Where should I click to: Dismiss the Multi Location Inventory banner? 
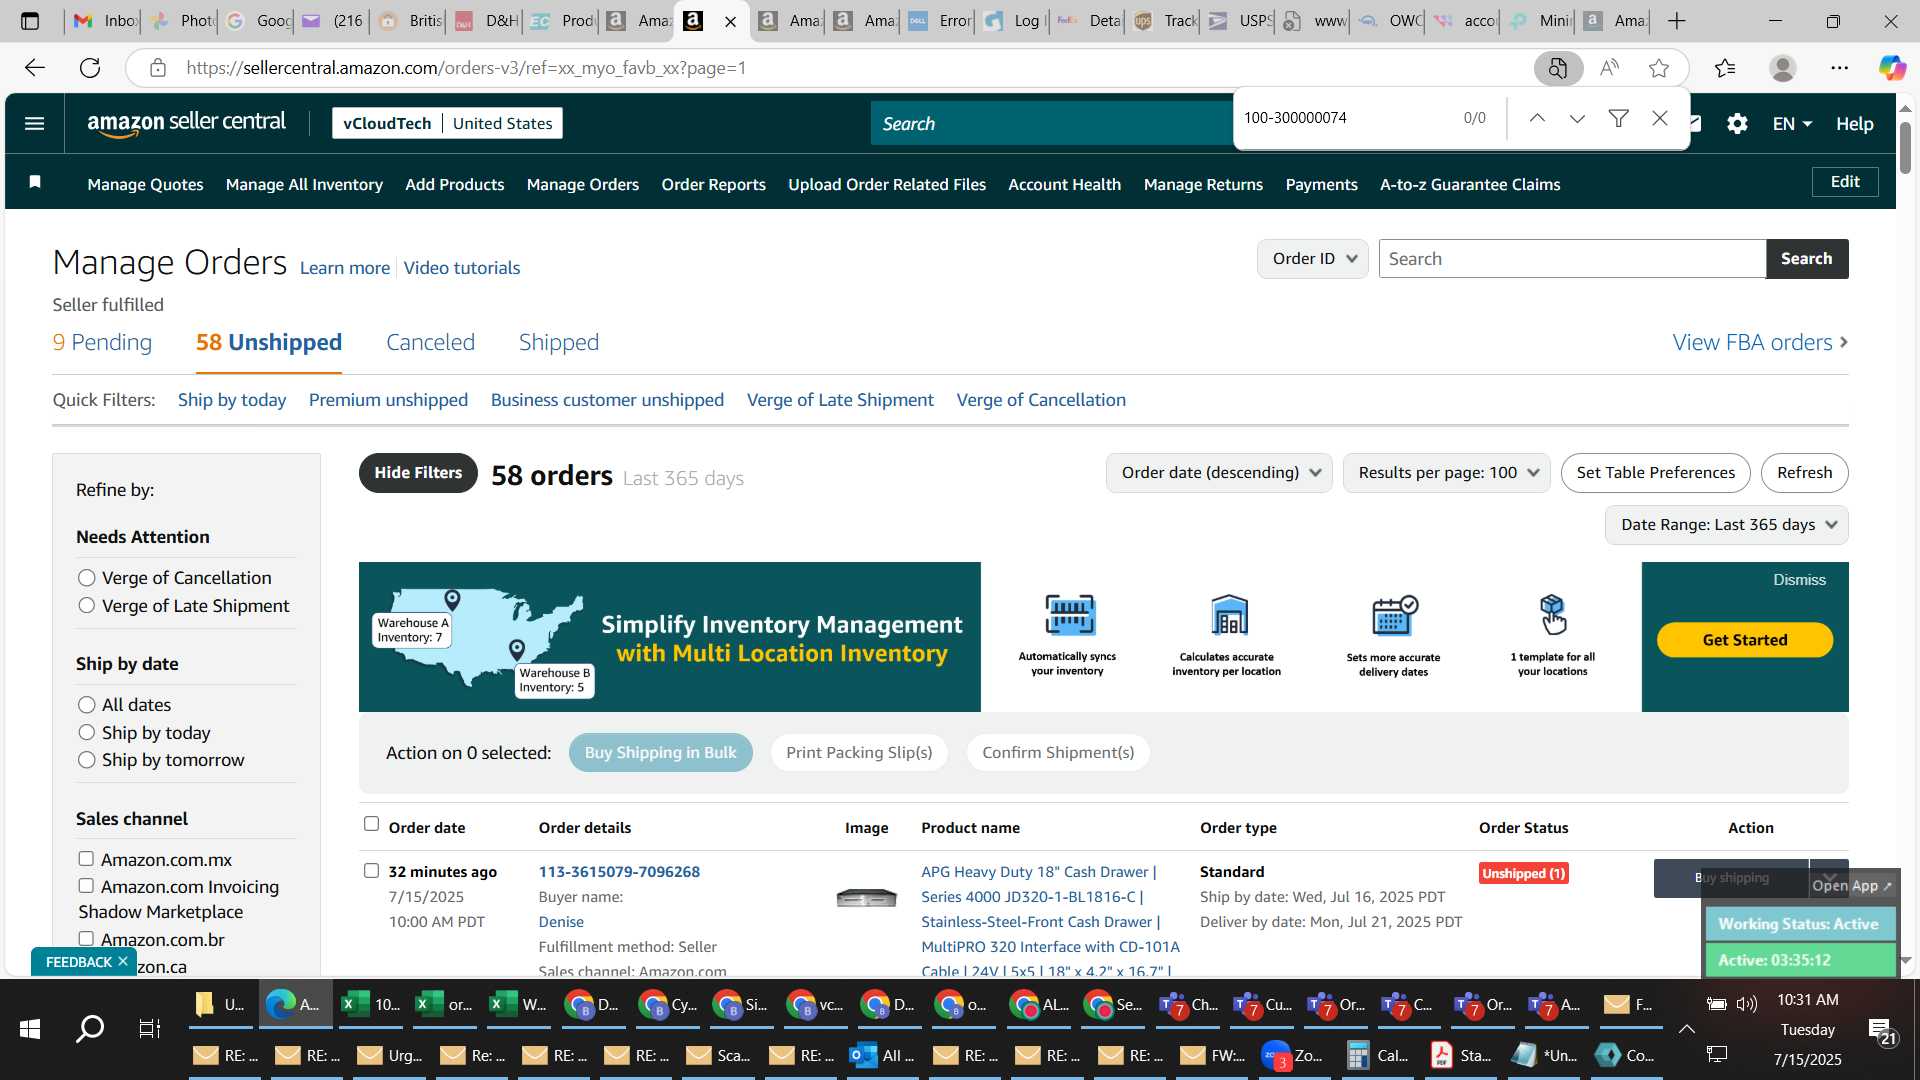pos(1799,580)
